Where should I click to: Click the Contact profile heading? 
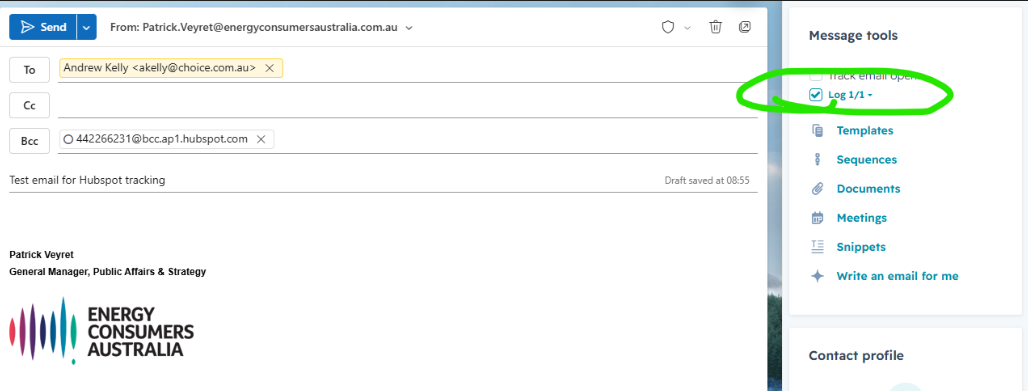[856, 356]
